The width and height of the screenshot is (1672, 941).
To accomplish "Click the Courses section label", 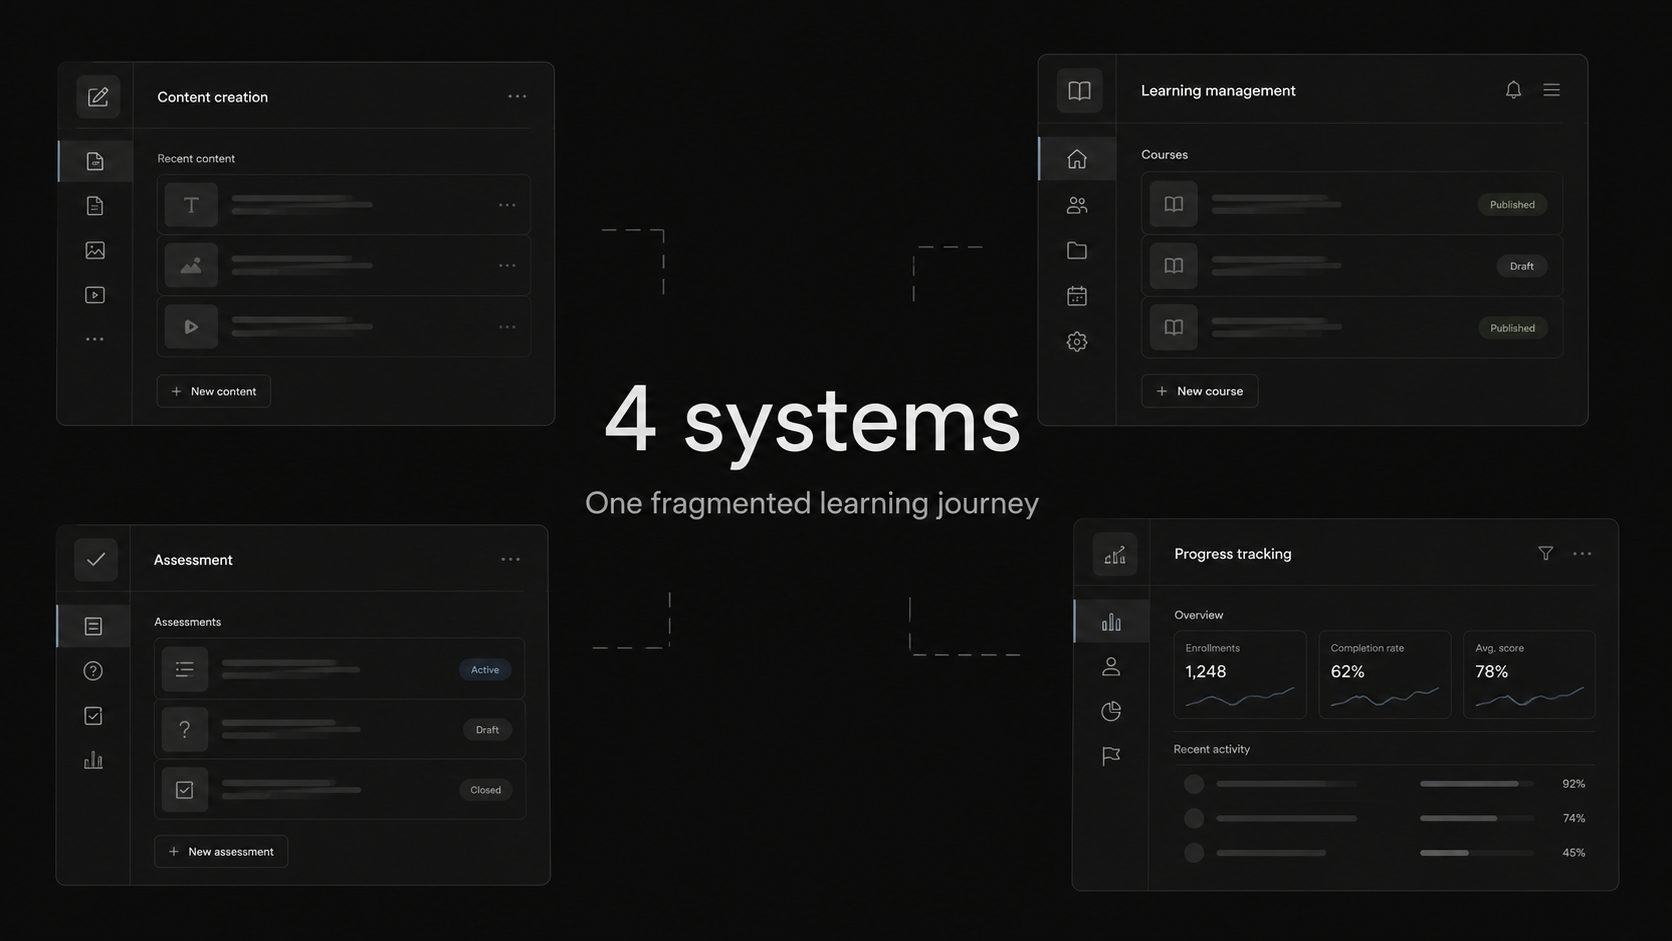I will pyautogui.click(x=1165, y=155).
